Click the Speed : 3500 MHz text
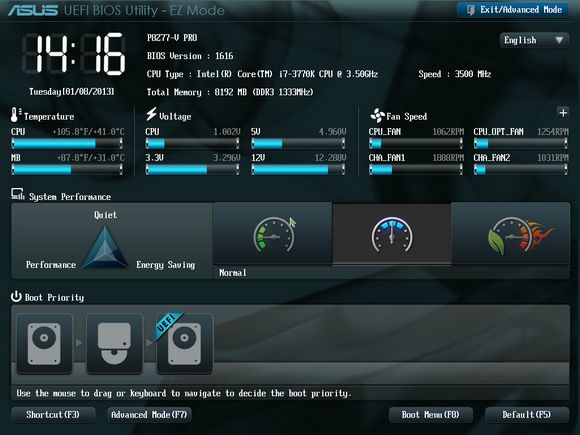580x435 pixels. click(455, 74)
